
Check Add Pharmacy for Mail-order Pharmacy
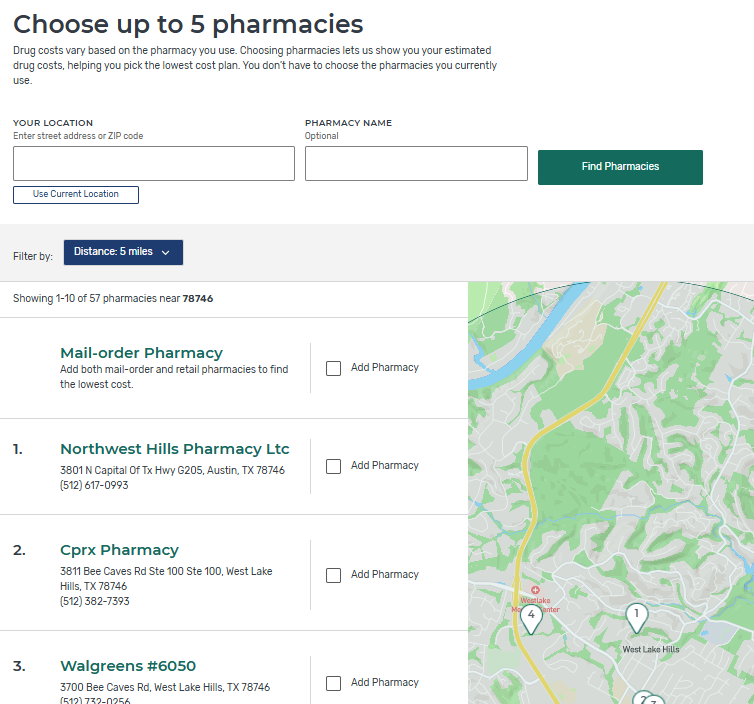[x=334, y=368]
